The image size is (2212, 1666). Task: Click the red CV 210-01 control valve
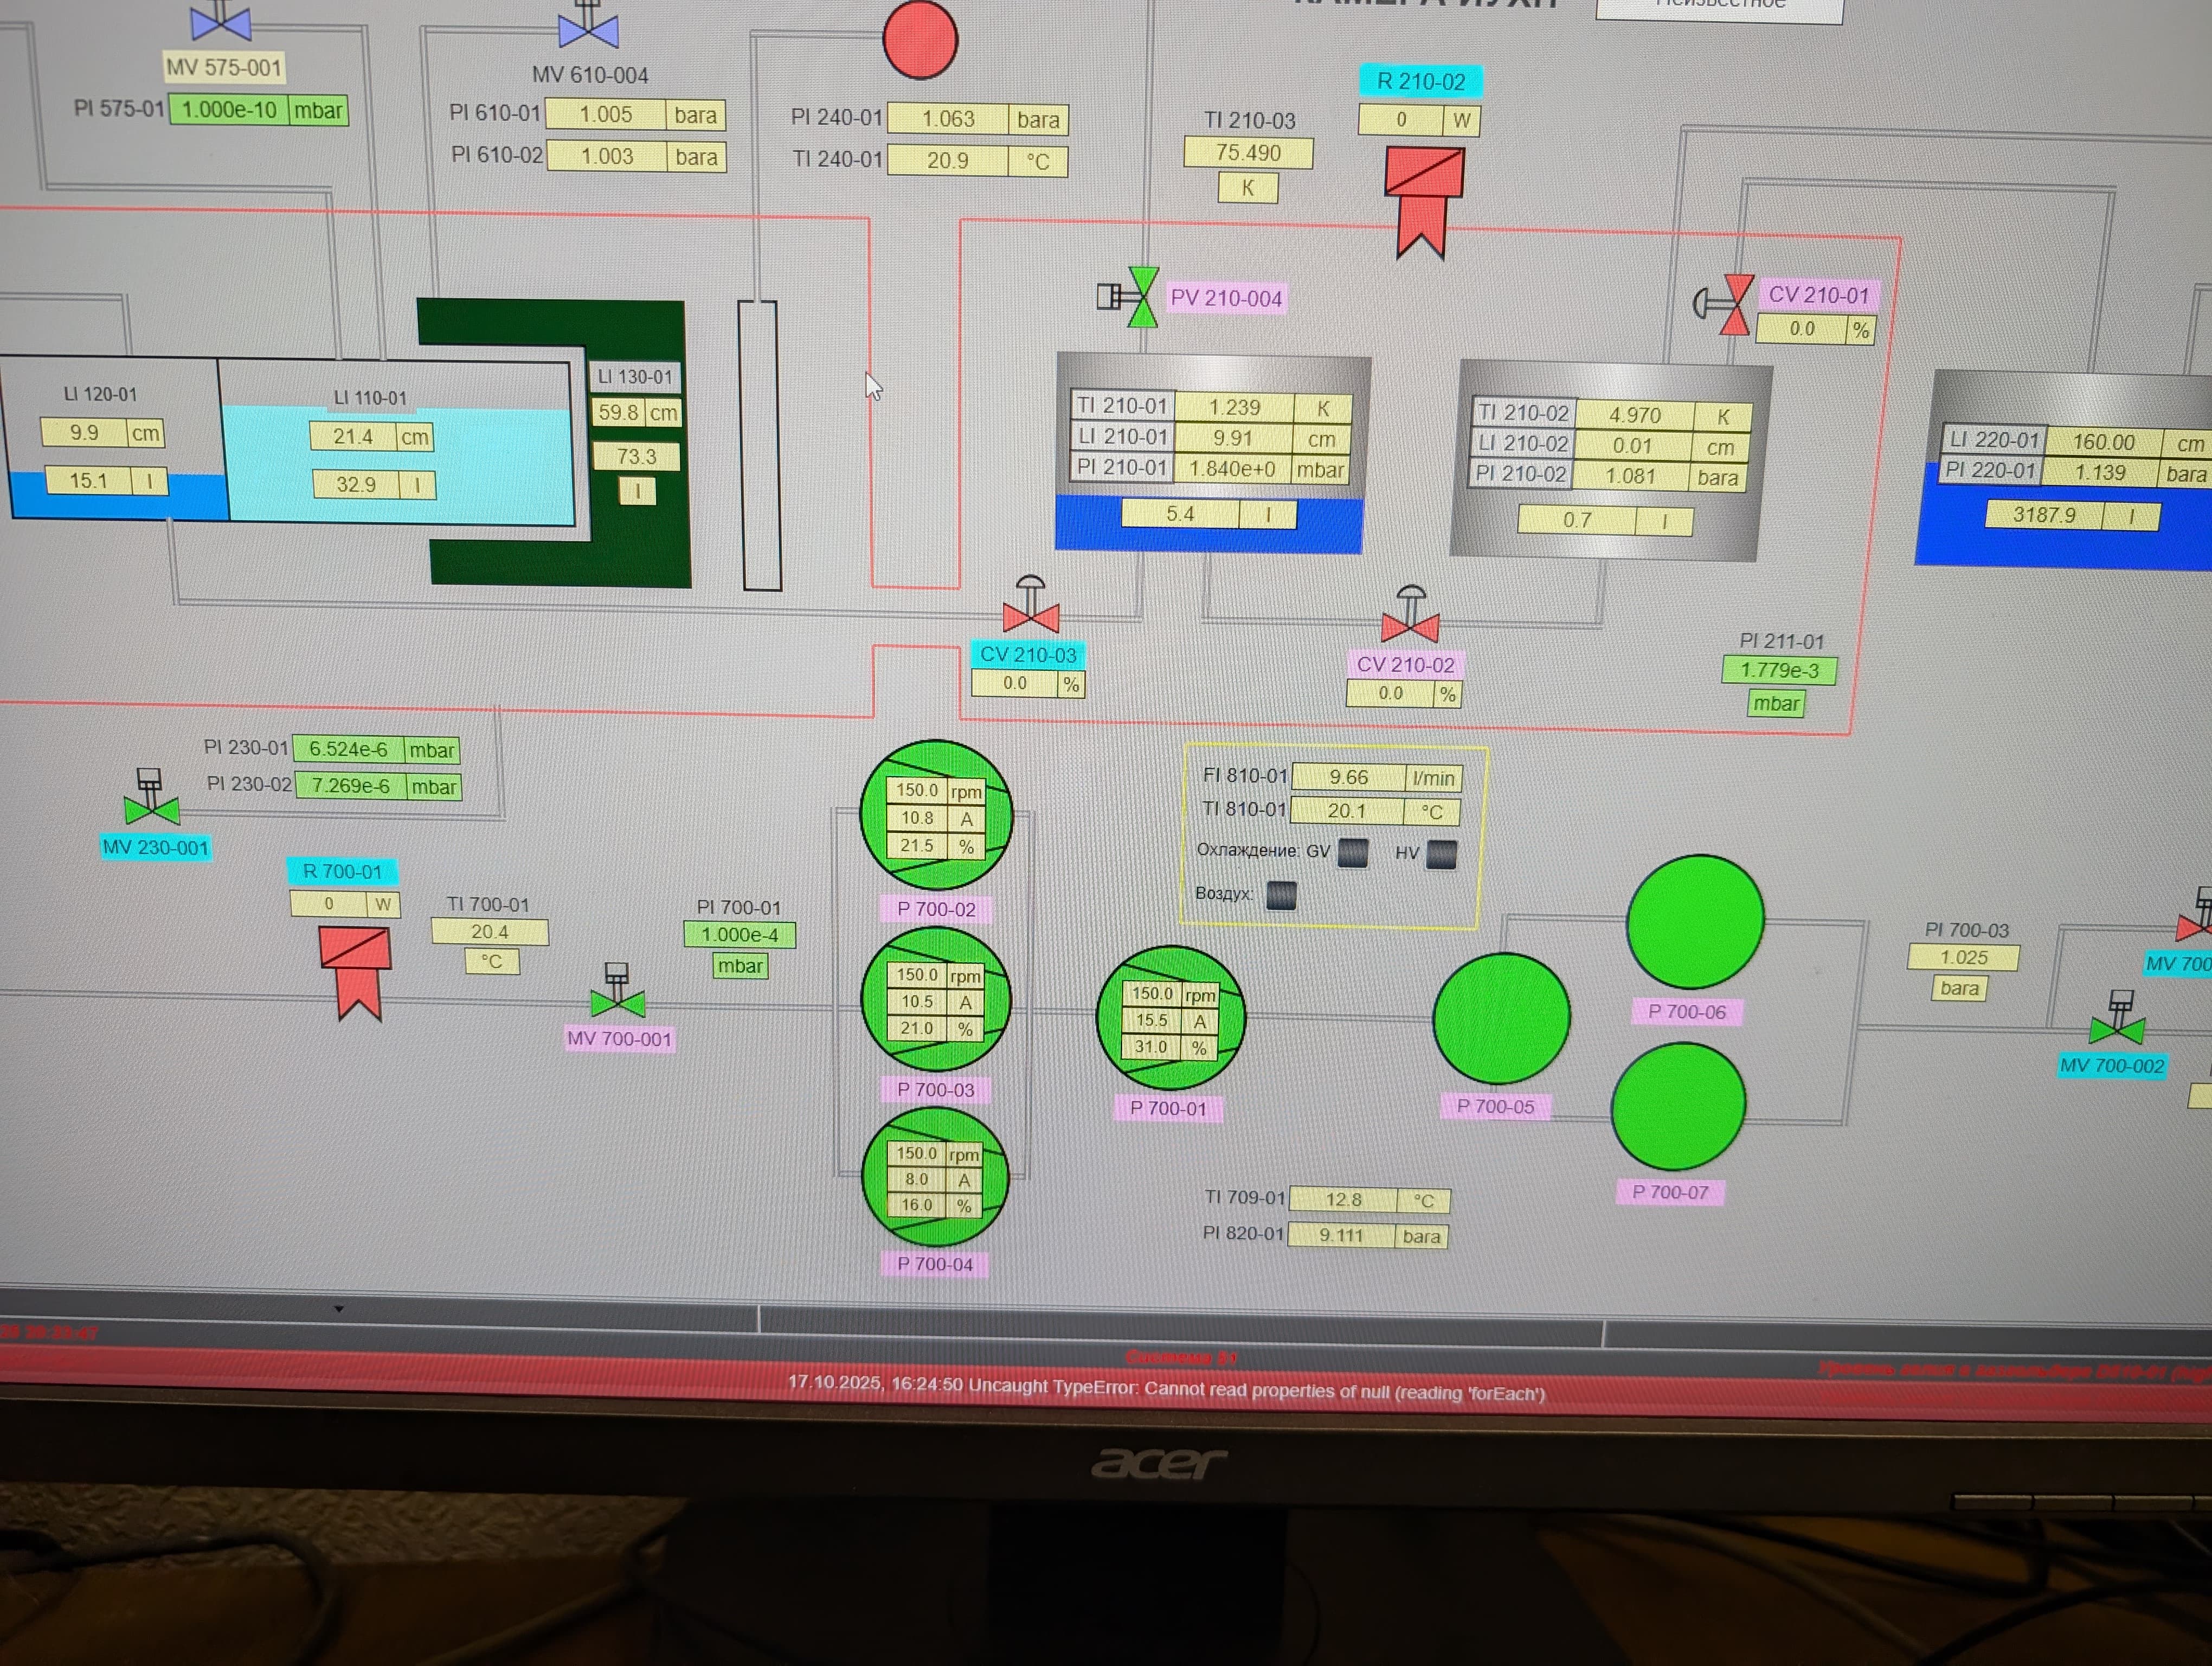click(x=1736, y=304)
